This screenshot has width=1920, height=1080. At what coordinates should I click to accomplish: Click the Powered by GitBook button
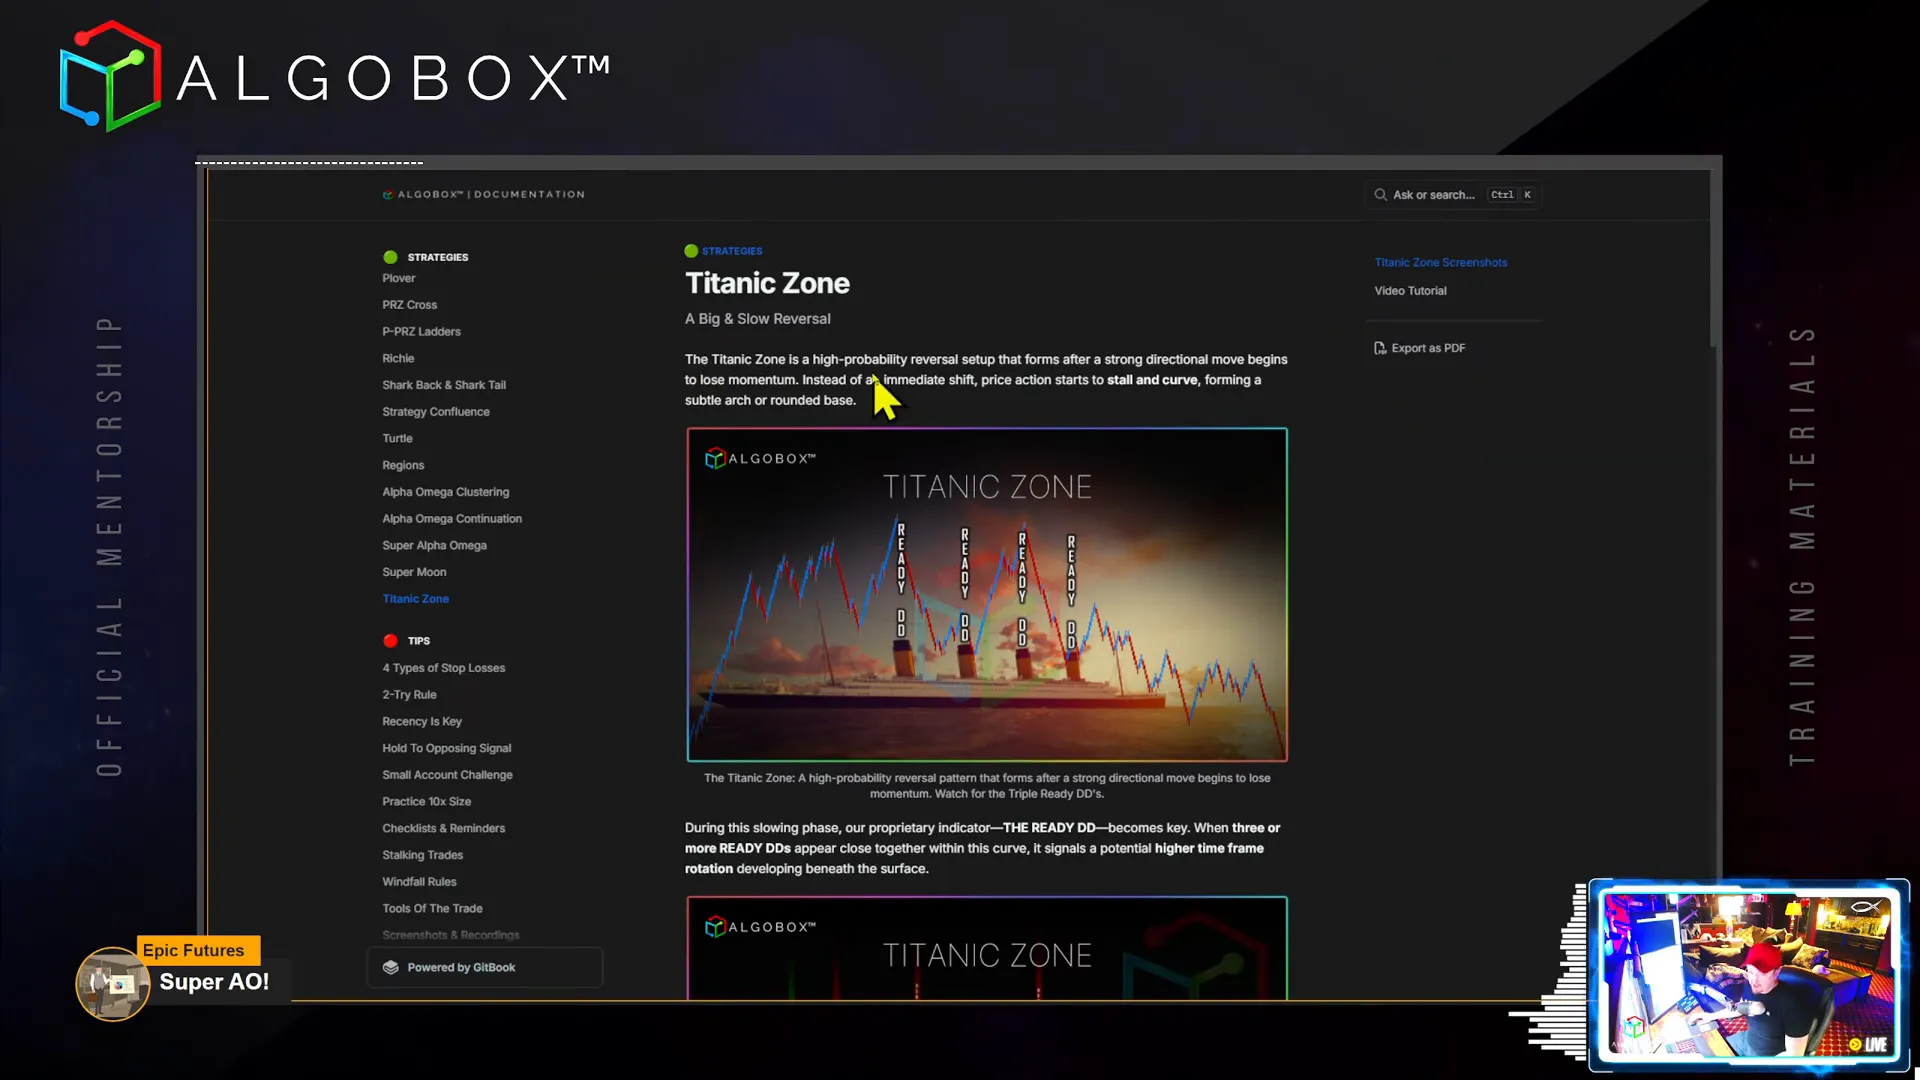(x=485, y=968)
